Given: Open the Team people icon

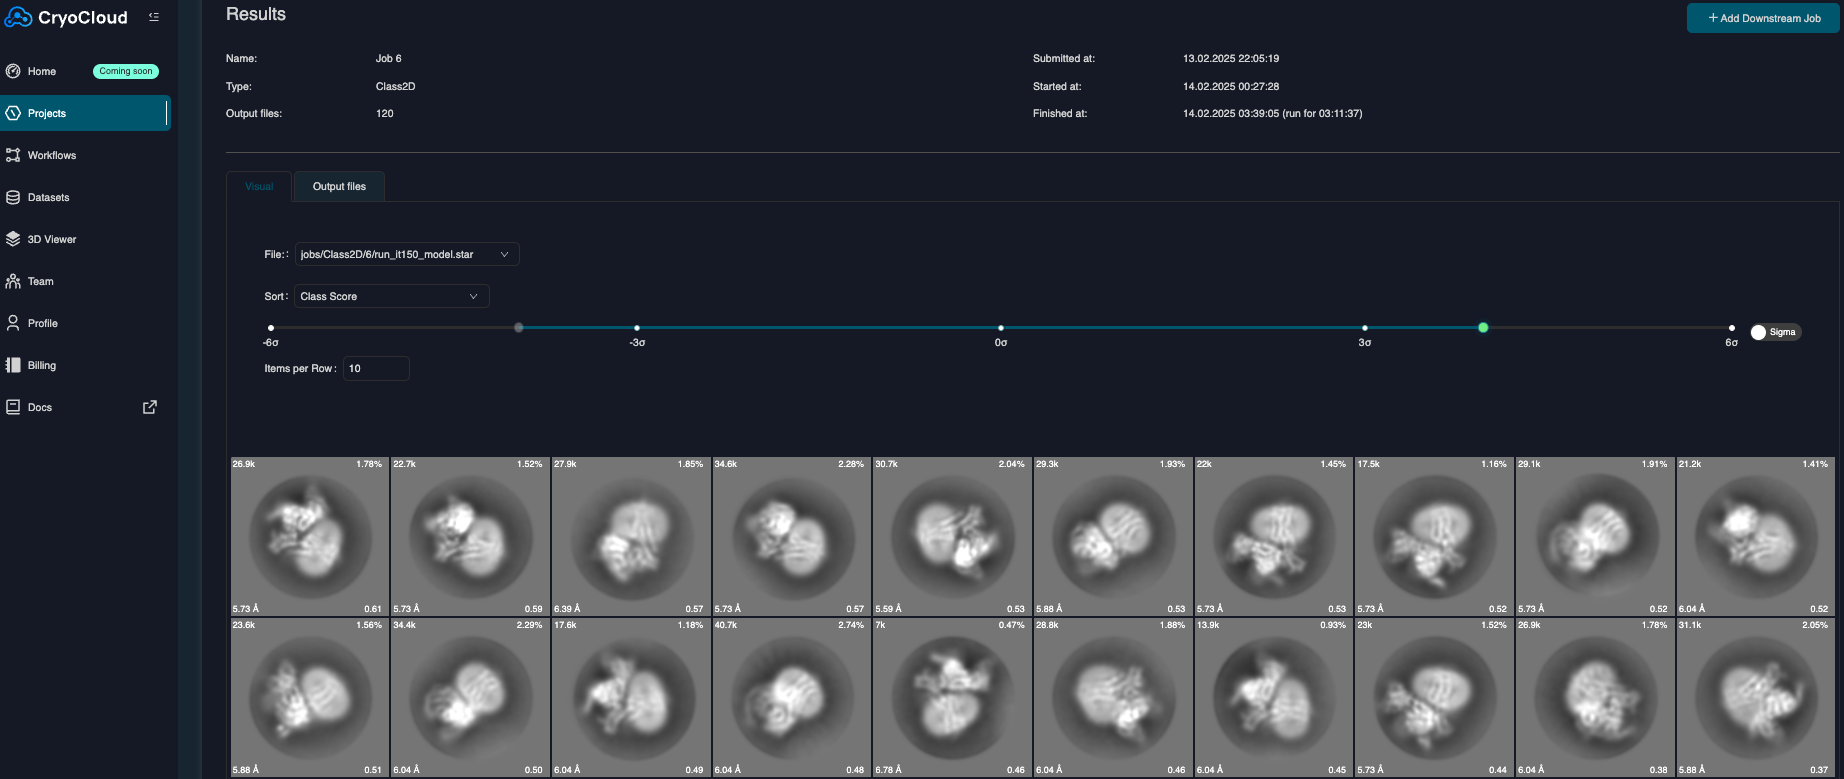Looking at the screenshot, I should (13, 281).
